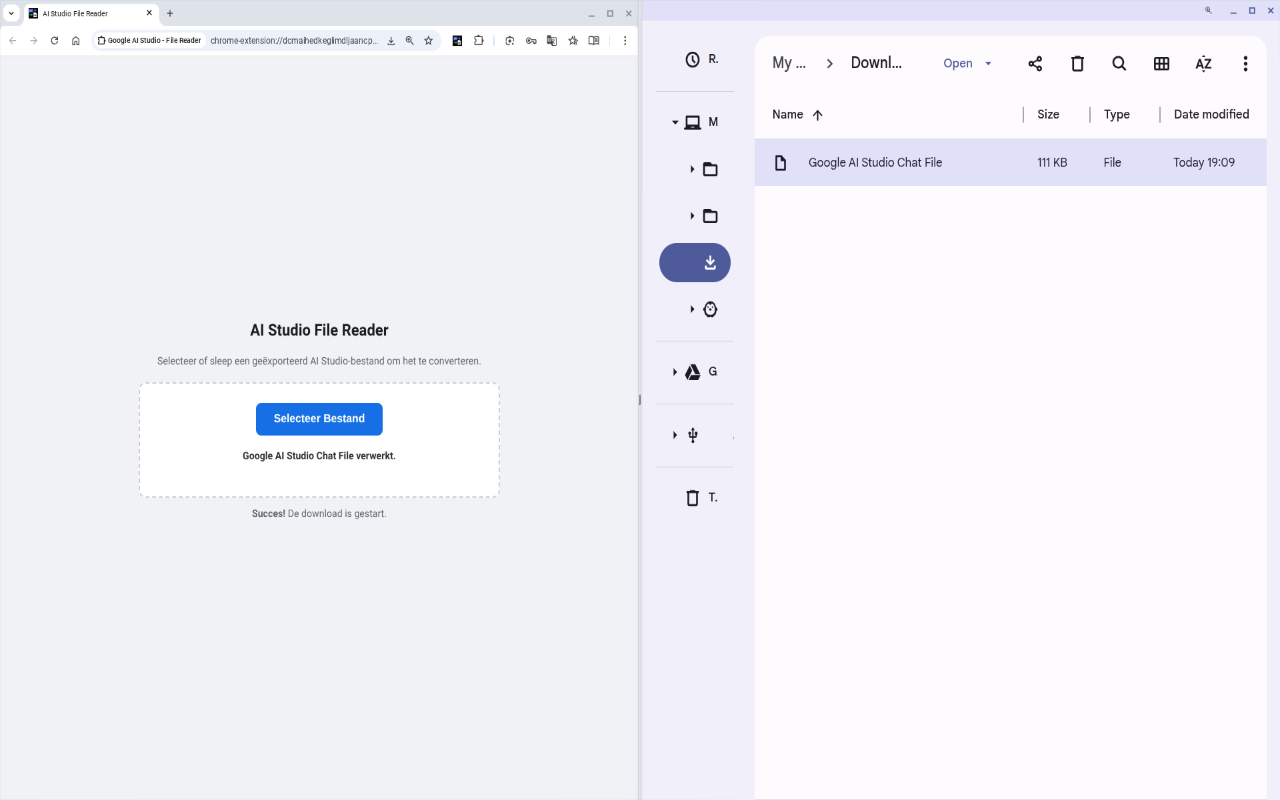Click the screenshot capture extension icon

(x=510, y=41)
